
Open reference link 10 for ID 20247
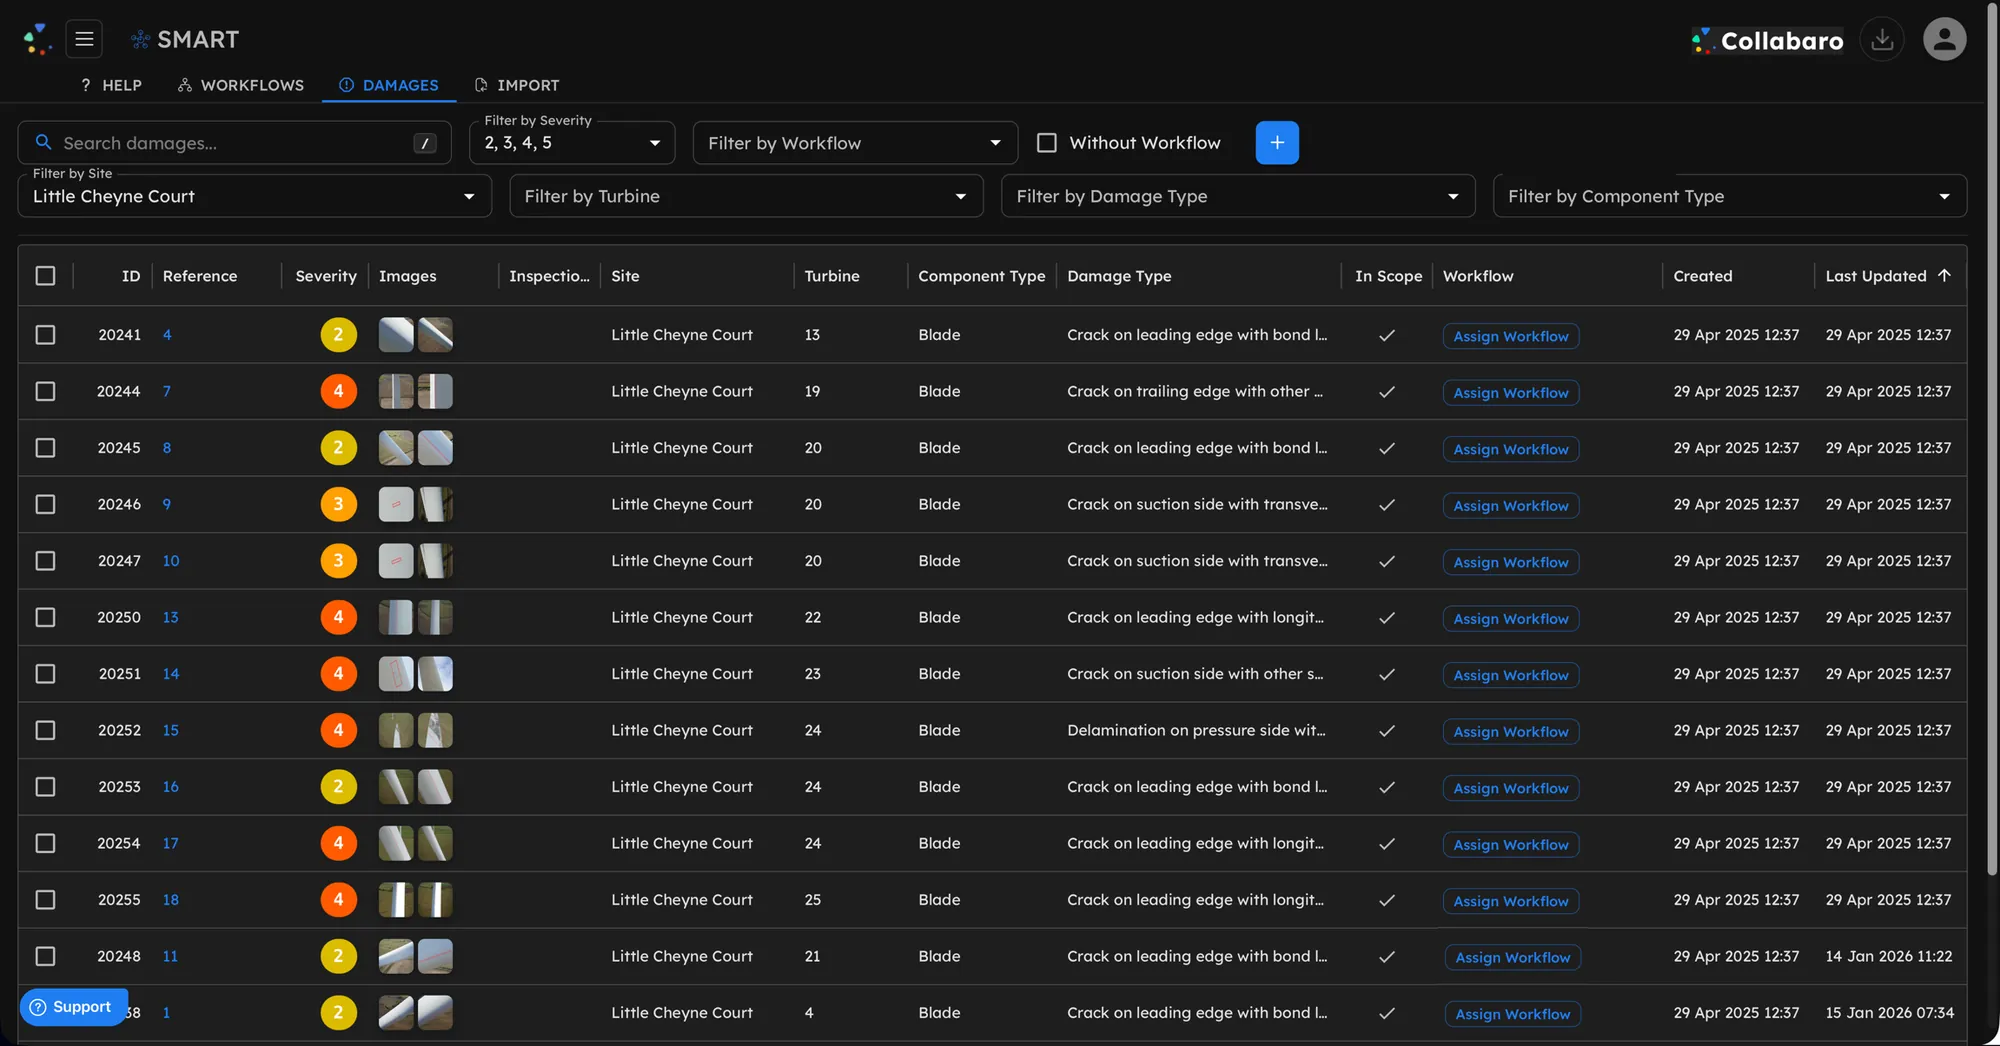[x=171, y=561]
